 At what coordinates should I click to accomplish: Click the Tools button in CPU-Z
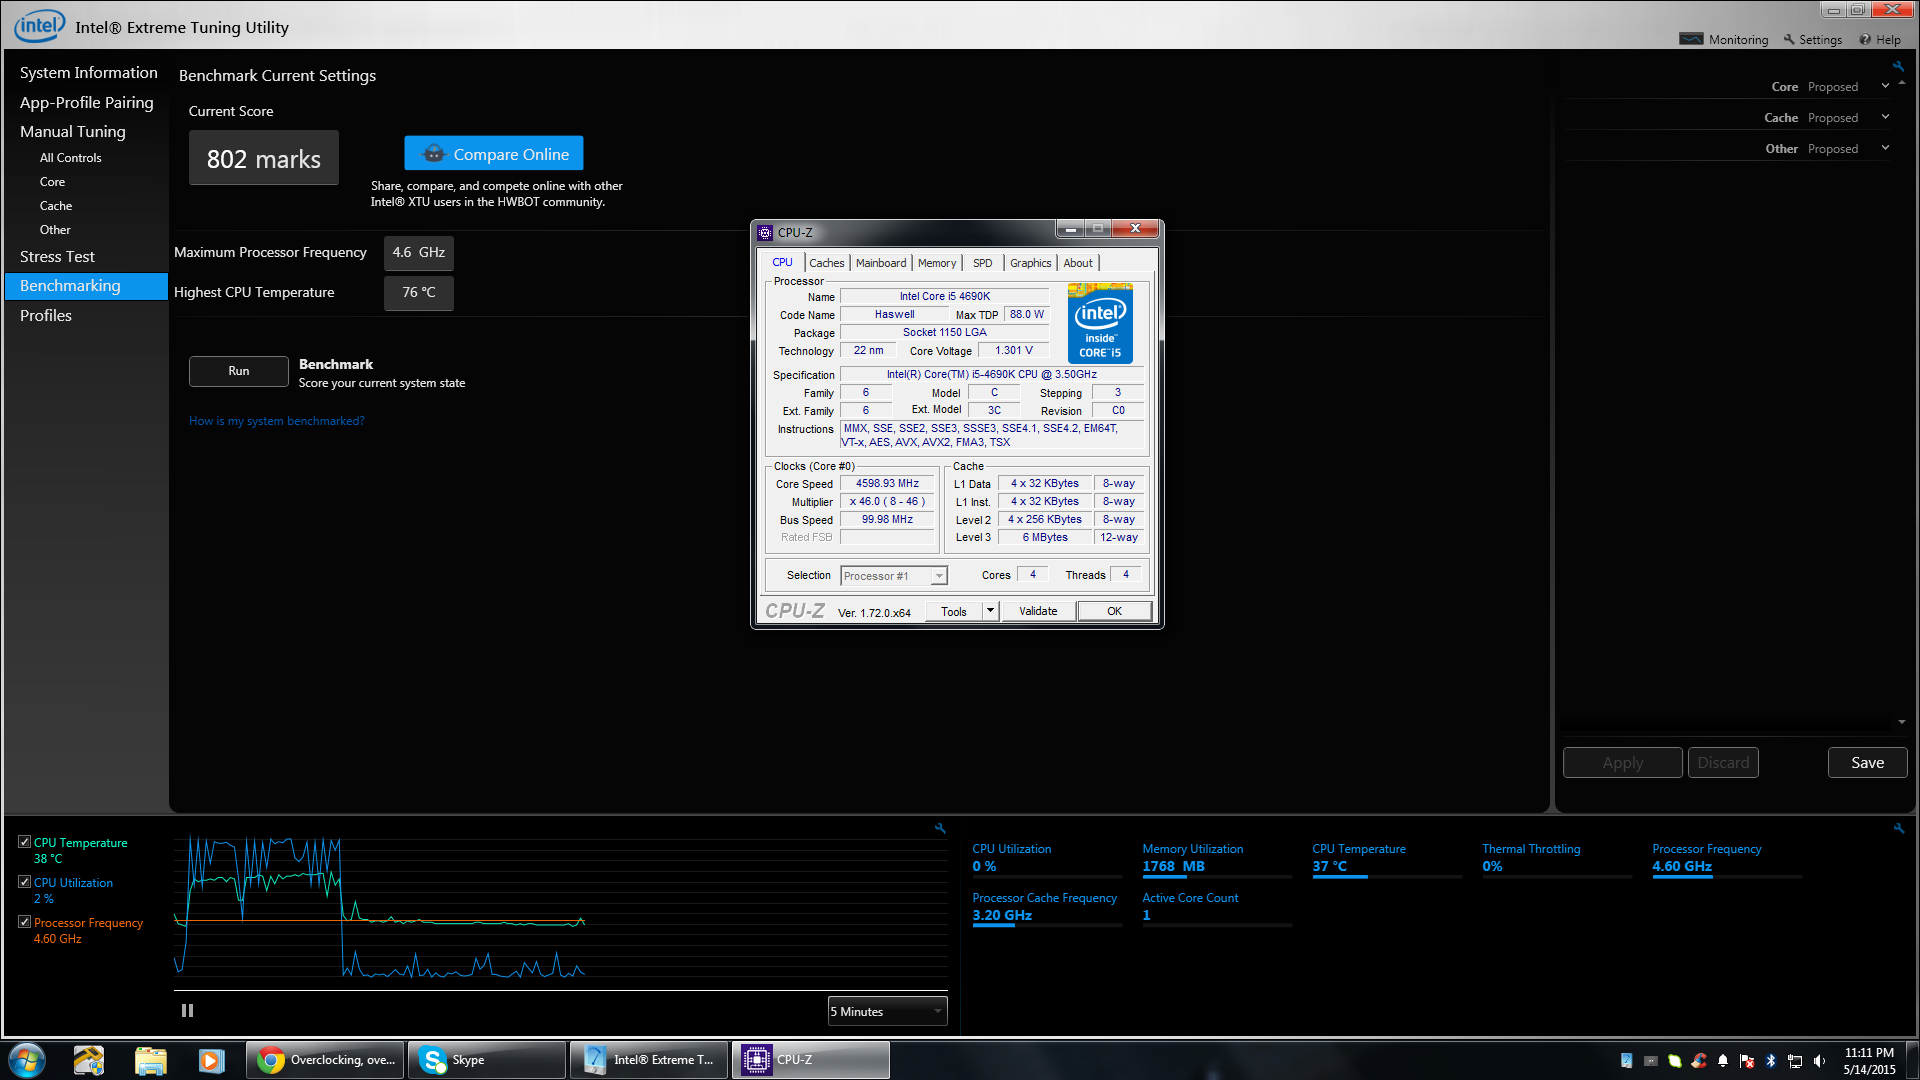[x=954, y=611]
